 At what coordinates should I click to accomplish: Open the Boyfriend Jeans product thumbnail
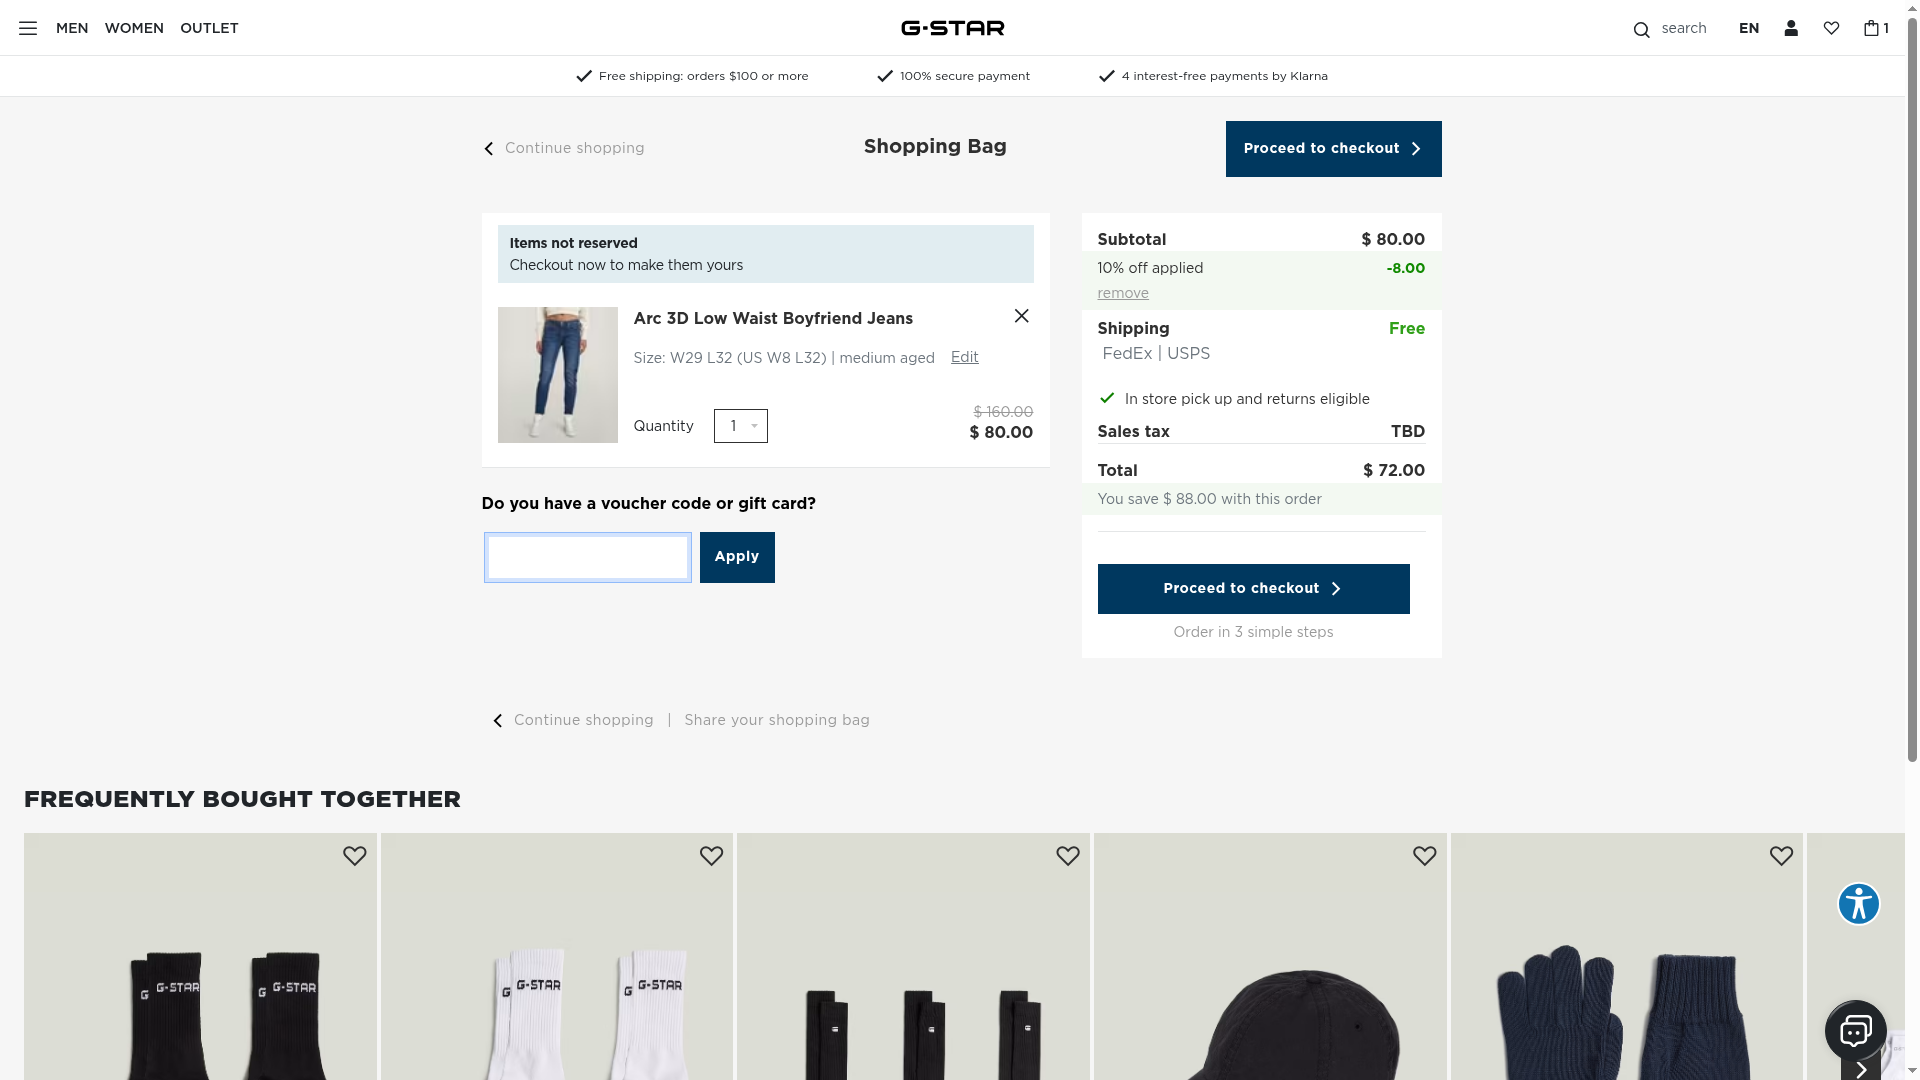pyautogui.click(x=557, y=375)
